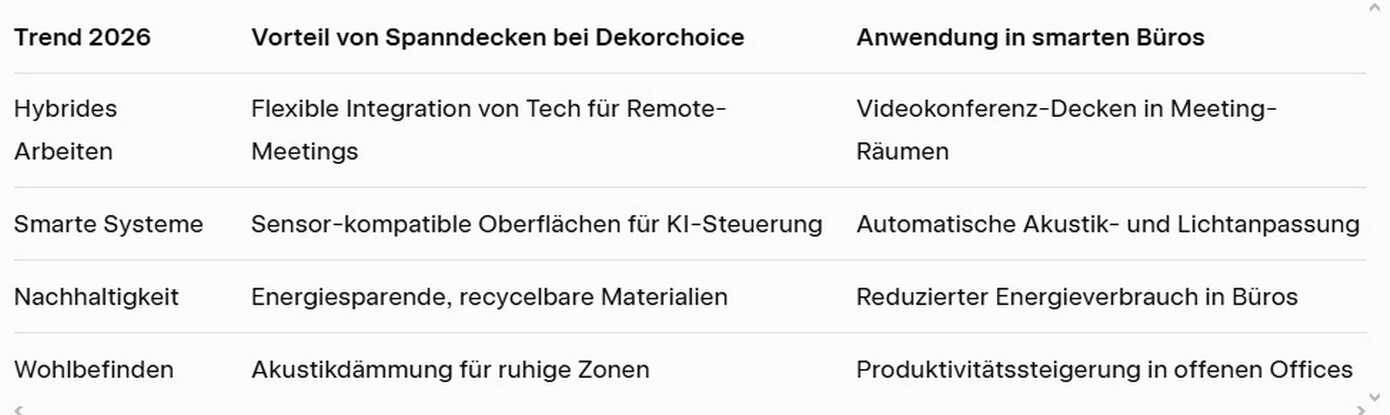
Task: Click "Sensor-kompatible Oberflächen für KI-Steuerung" cell
Action: pos(536,224)
